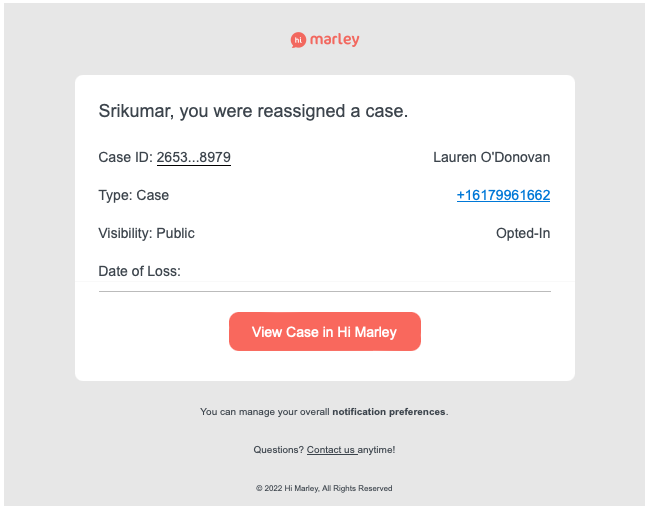Open the notification preferences link
This screenshot has height=511, width=649.
(389, 412)
